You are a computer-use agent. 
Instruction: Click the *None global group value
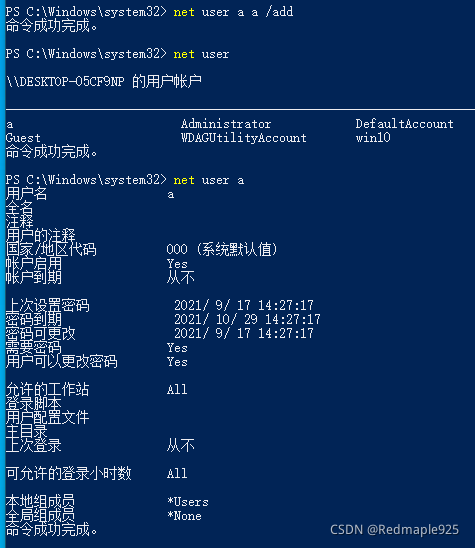pos(184,516)
